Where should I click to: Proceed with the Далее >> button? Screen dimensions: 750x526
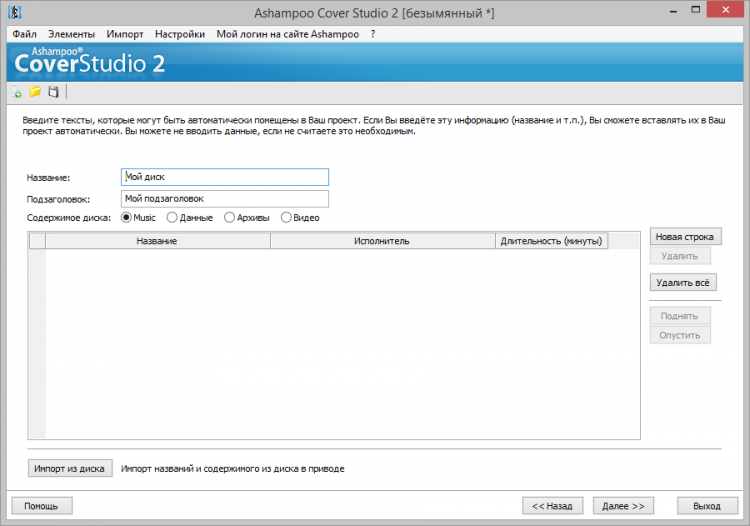pos(623,506)
